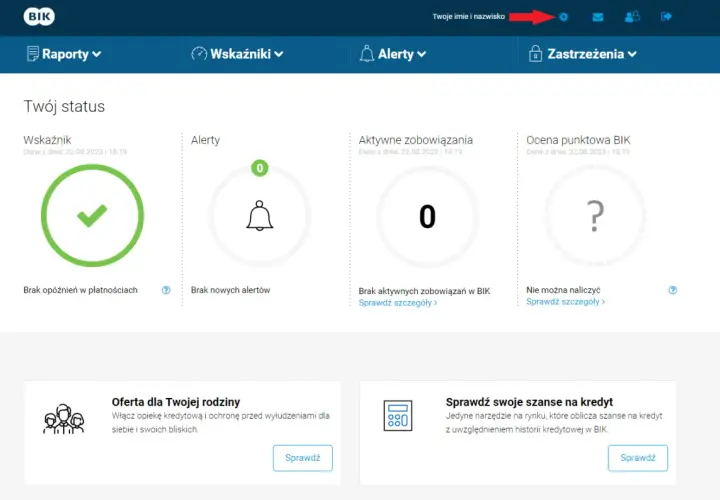Click the BIK logo
Viewport: 720px width, 500px height.
[39, 17]
